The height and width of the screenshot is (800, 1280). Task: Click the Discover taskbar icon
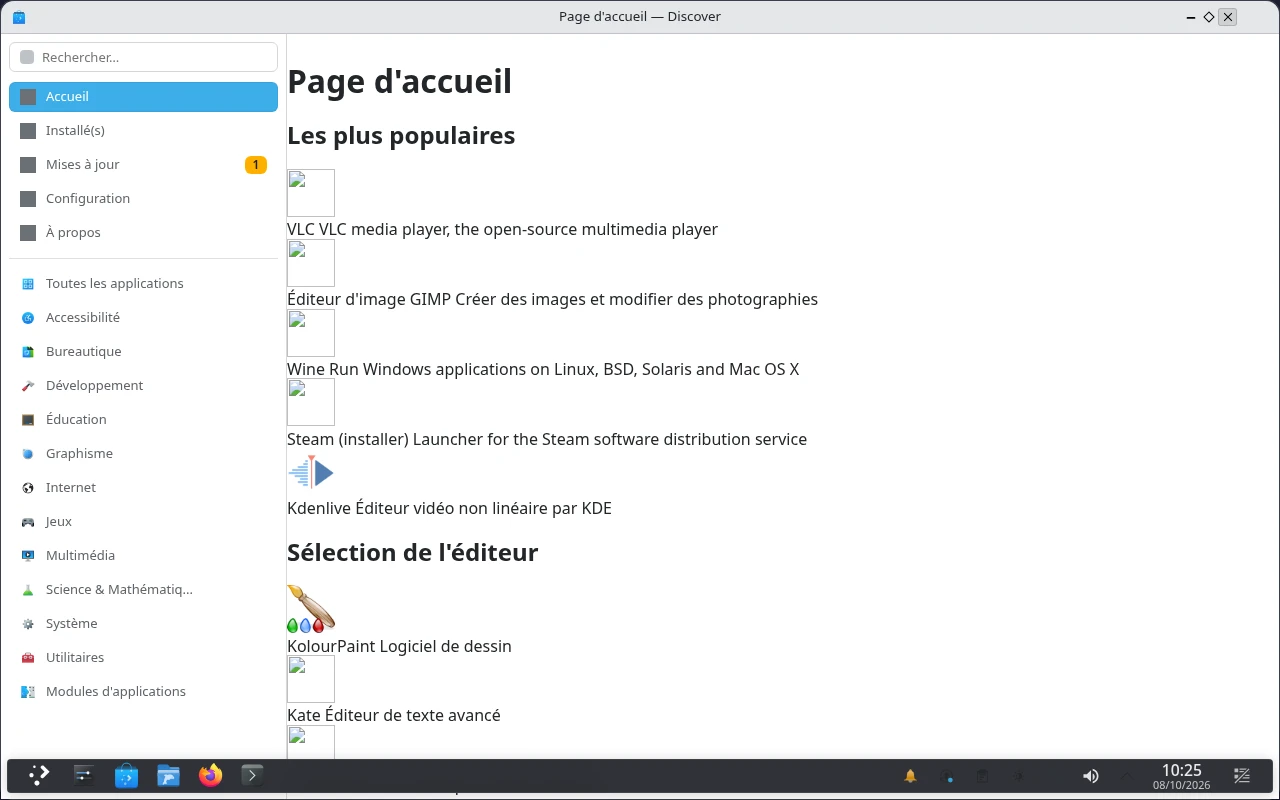pos(126,775)
